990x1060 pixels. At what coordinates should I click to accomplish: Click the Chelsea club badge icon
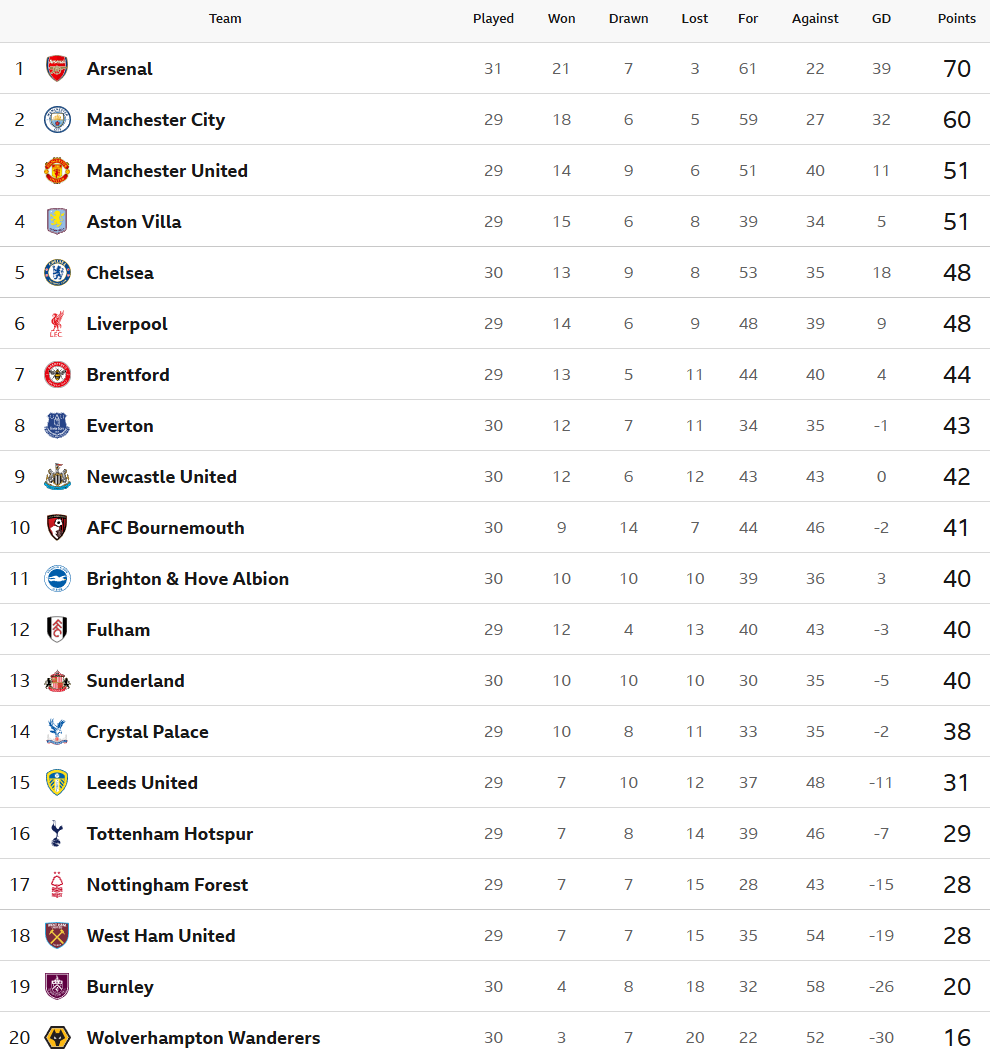[x=57, y=273]
